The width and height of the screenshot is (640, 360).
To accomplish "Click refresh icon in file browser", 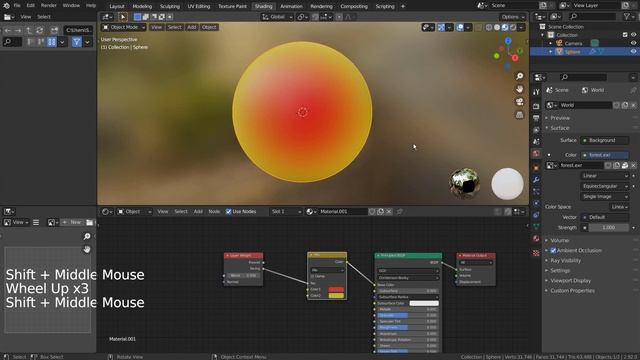I will [x=40, y=30].
